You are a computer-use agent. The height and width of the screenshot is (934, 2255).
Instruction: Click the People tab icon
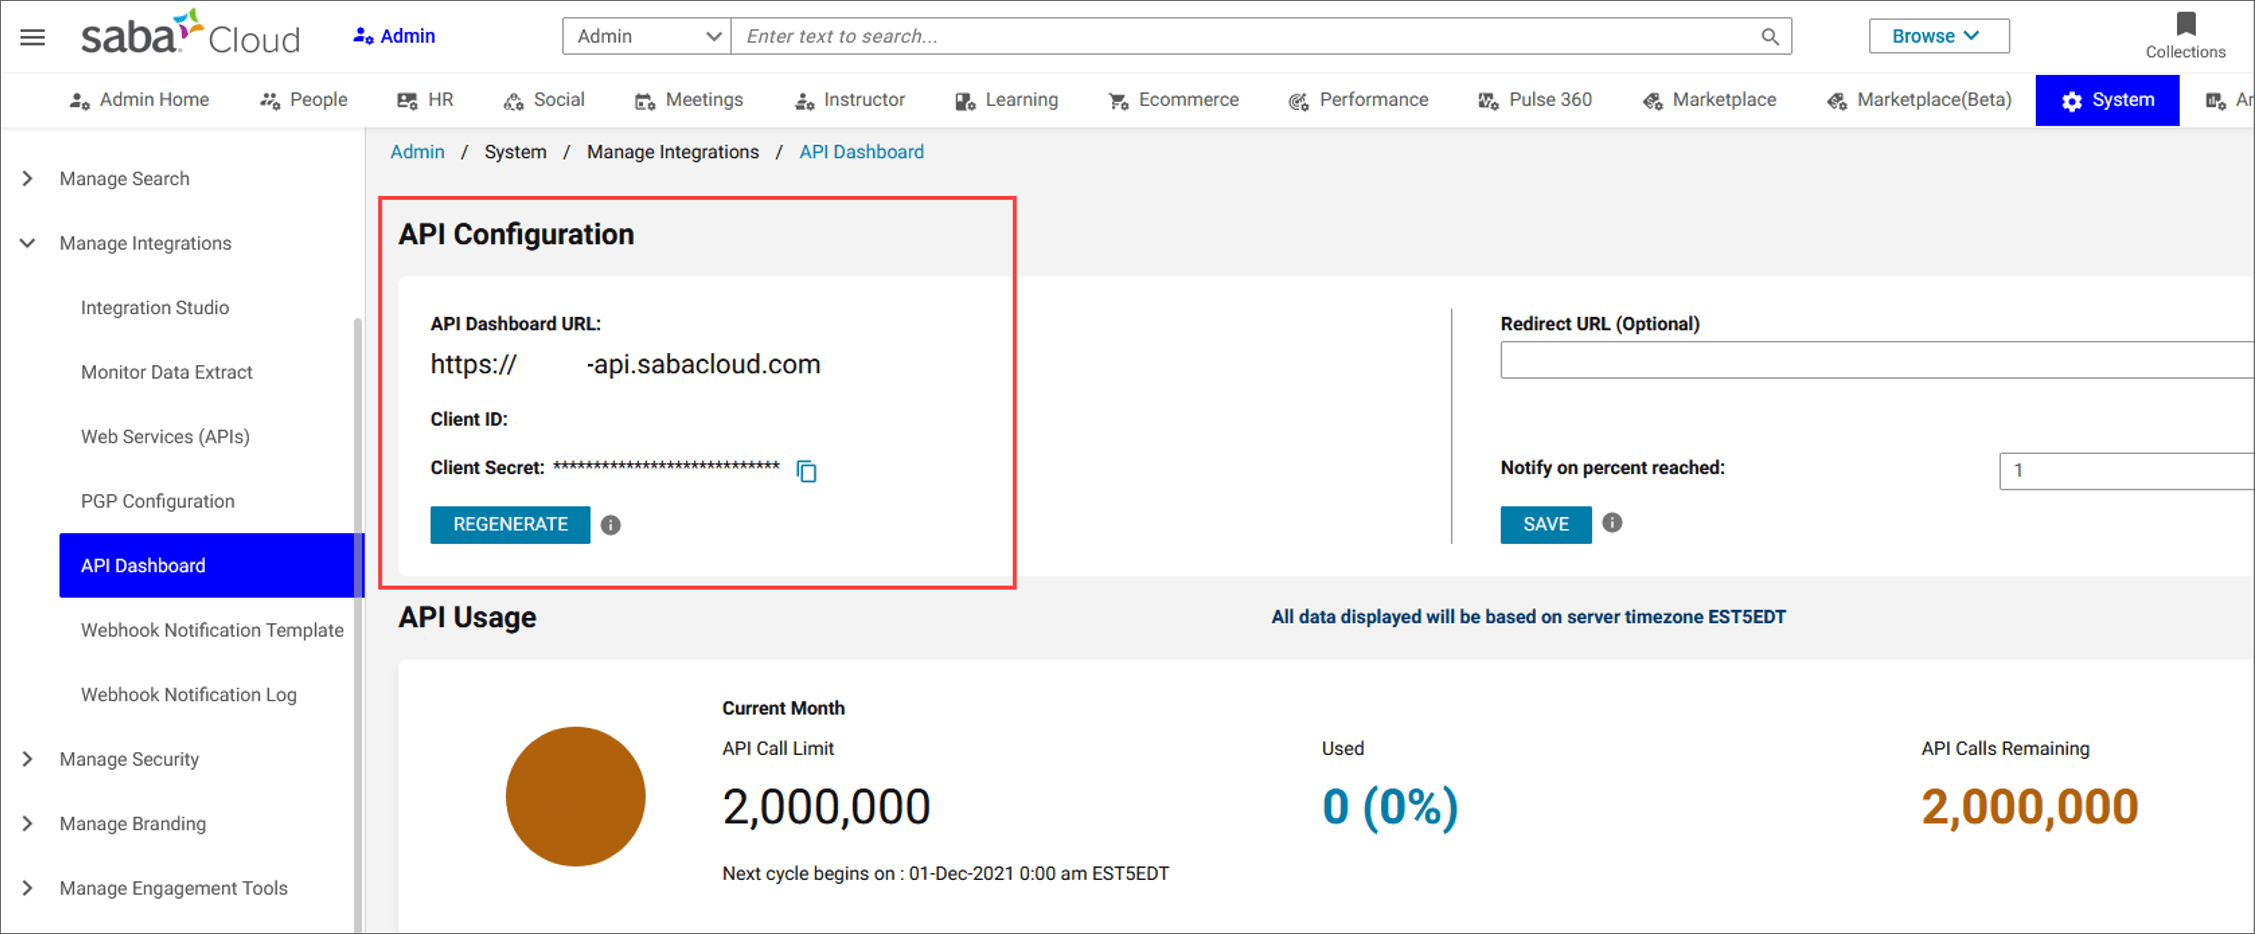(x=270, y=101)
